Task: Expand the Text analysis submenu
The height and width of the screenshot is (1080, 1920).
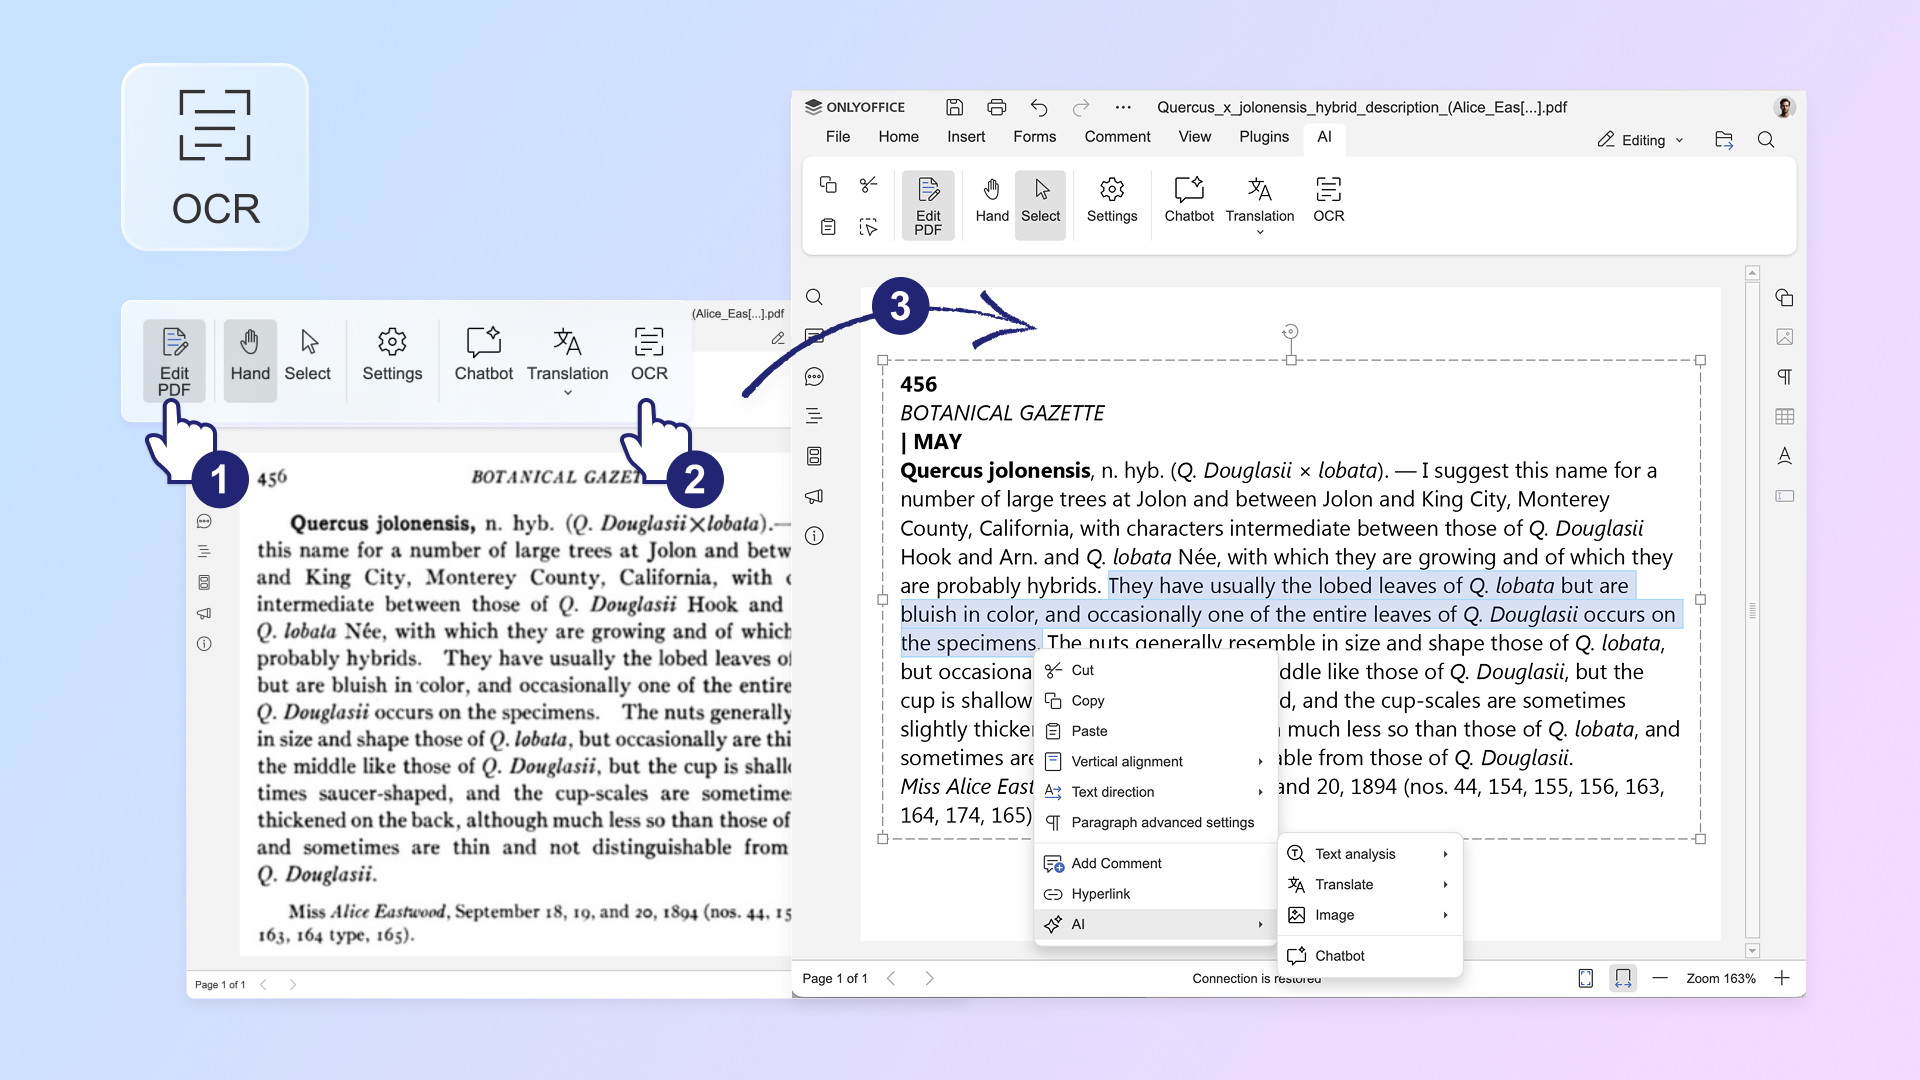Action: point(1369,854)
